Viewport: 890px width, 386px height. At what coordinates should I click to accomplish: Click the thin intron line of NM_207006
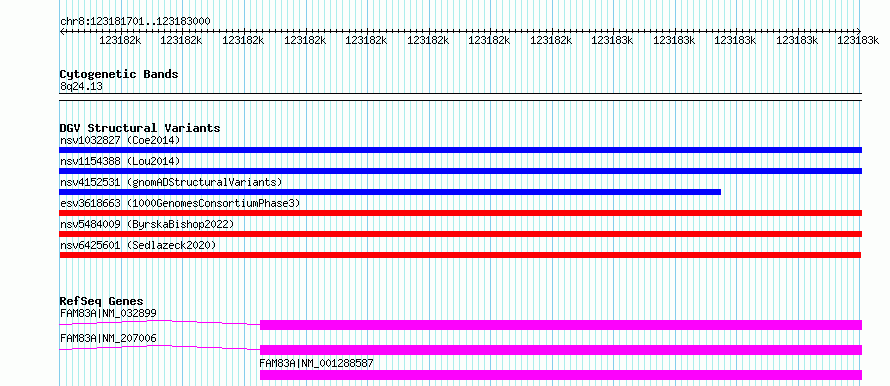pyautogui.click(x=159, y=347)
